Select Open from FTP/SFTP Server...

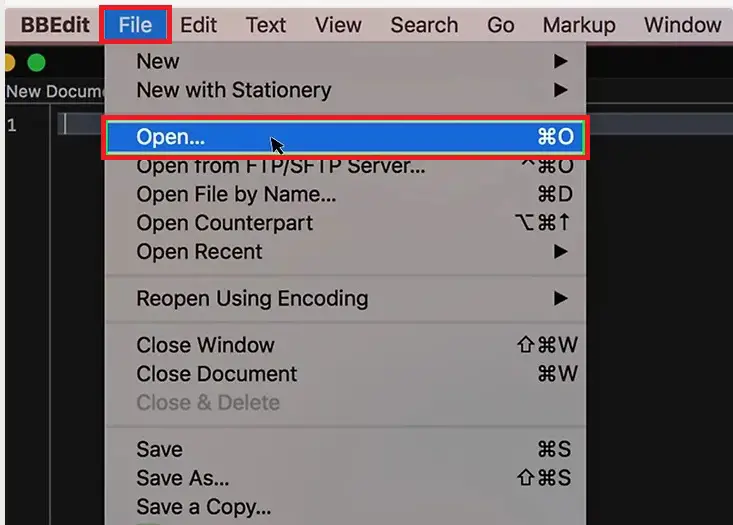pos(345,167)
